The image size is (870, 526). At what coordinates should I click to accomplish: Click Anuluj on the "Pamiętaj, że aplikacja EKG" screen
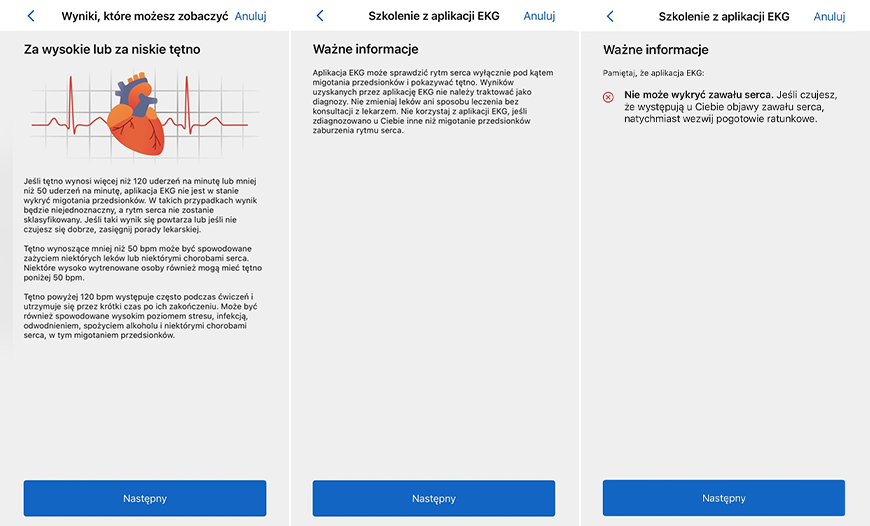tap(829, 16)
